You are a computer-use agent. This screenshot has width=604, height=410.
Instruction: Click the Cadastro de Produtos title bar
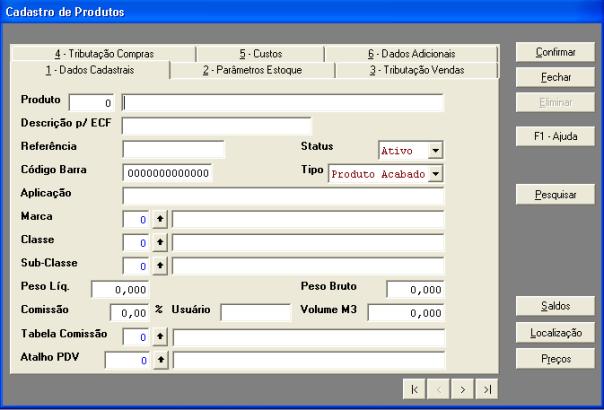point(302,12)
